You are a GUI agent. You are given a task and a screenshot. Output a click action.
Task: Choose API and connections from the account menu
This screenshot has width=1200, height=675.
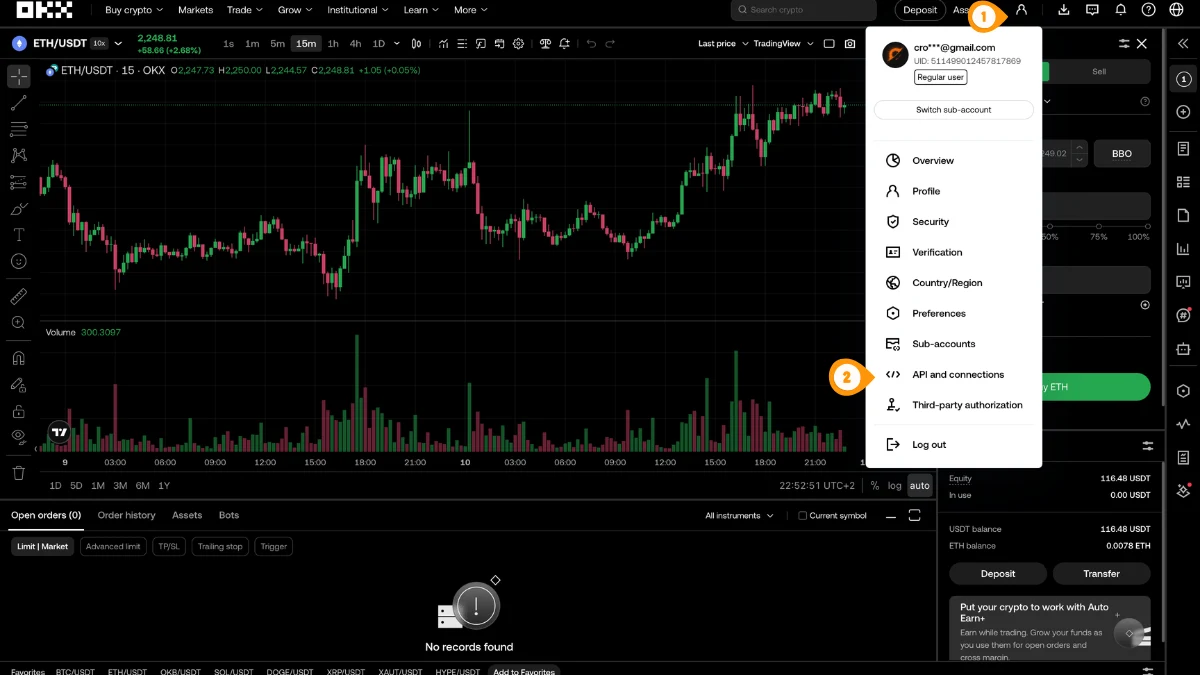(958, 375)
